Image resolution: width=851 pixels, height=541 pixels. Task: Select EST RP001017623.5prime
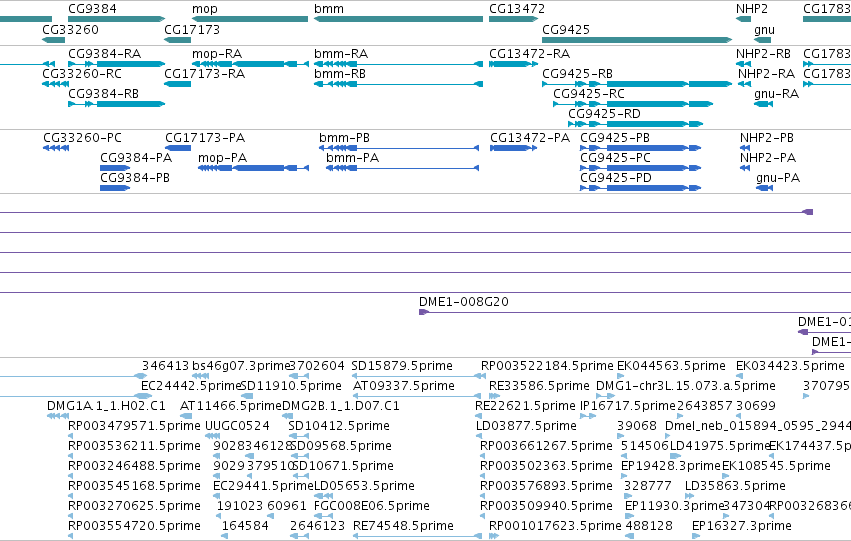pos(494,536)
